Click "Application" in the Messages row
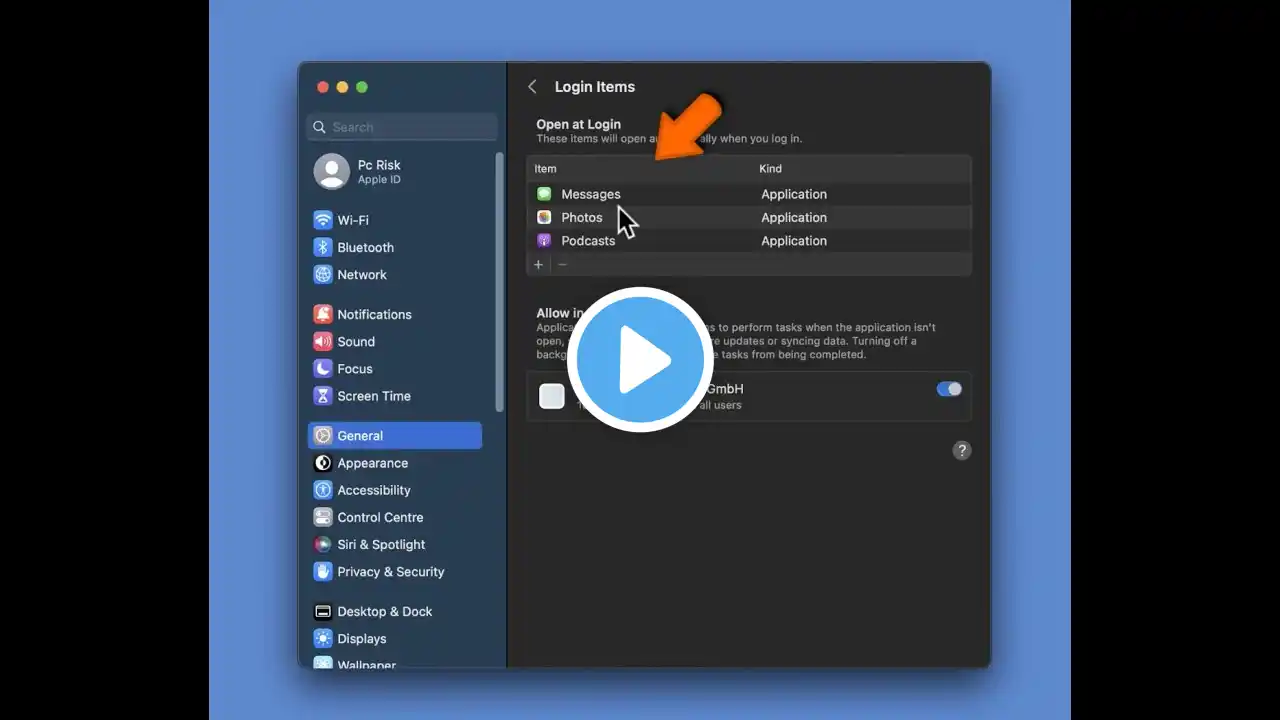 [794, 194]
